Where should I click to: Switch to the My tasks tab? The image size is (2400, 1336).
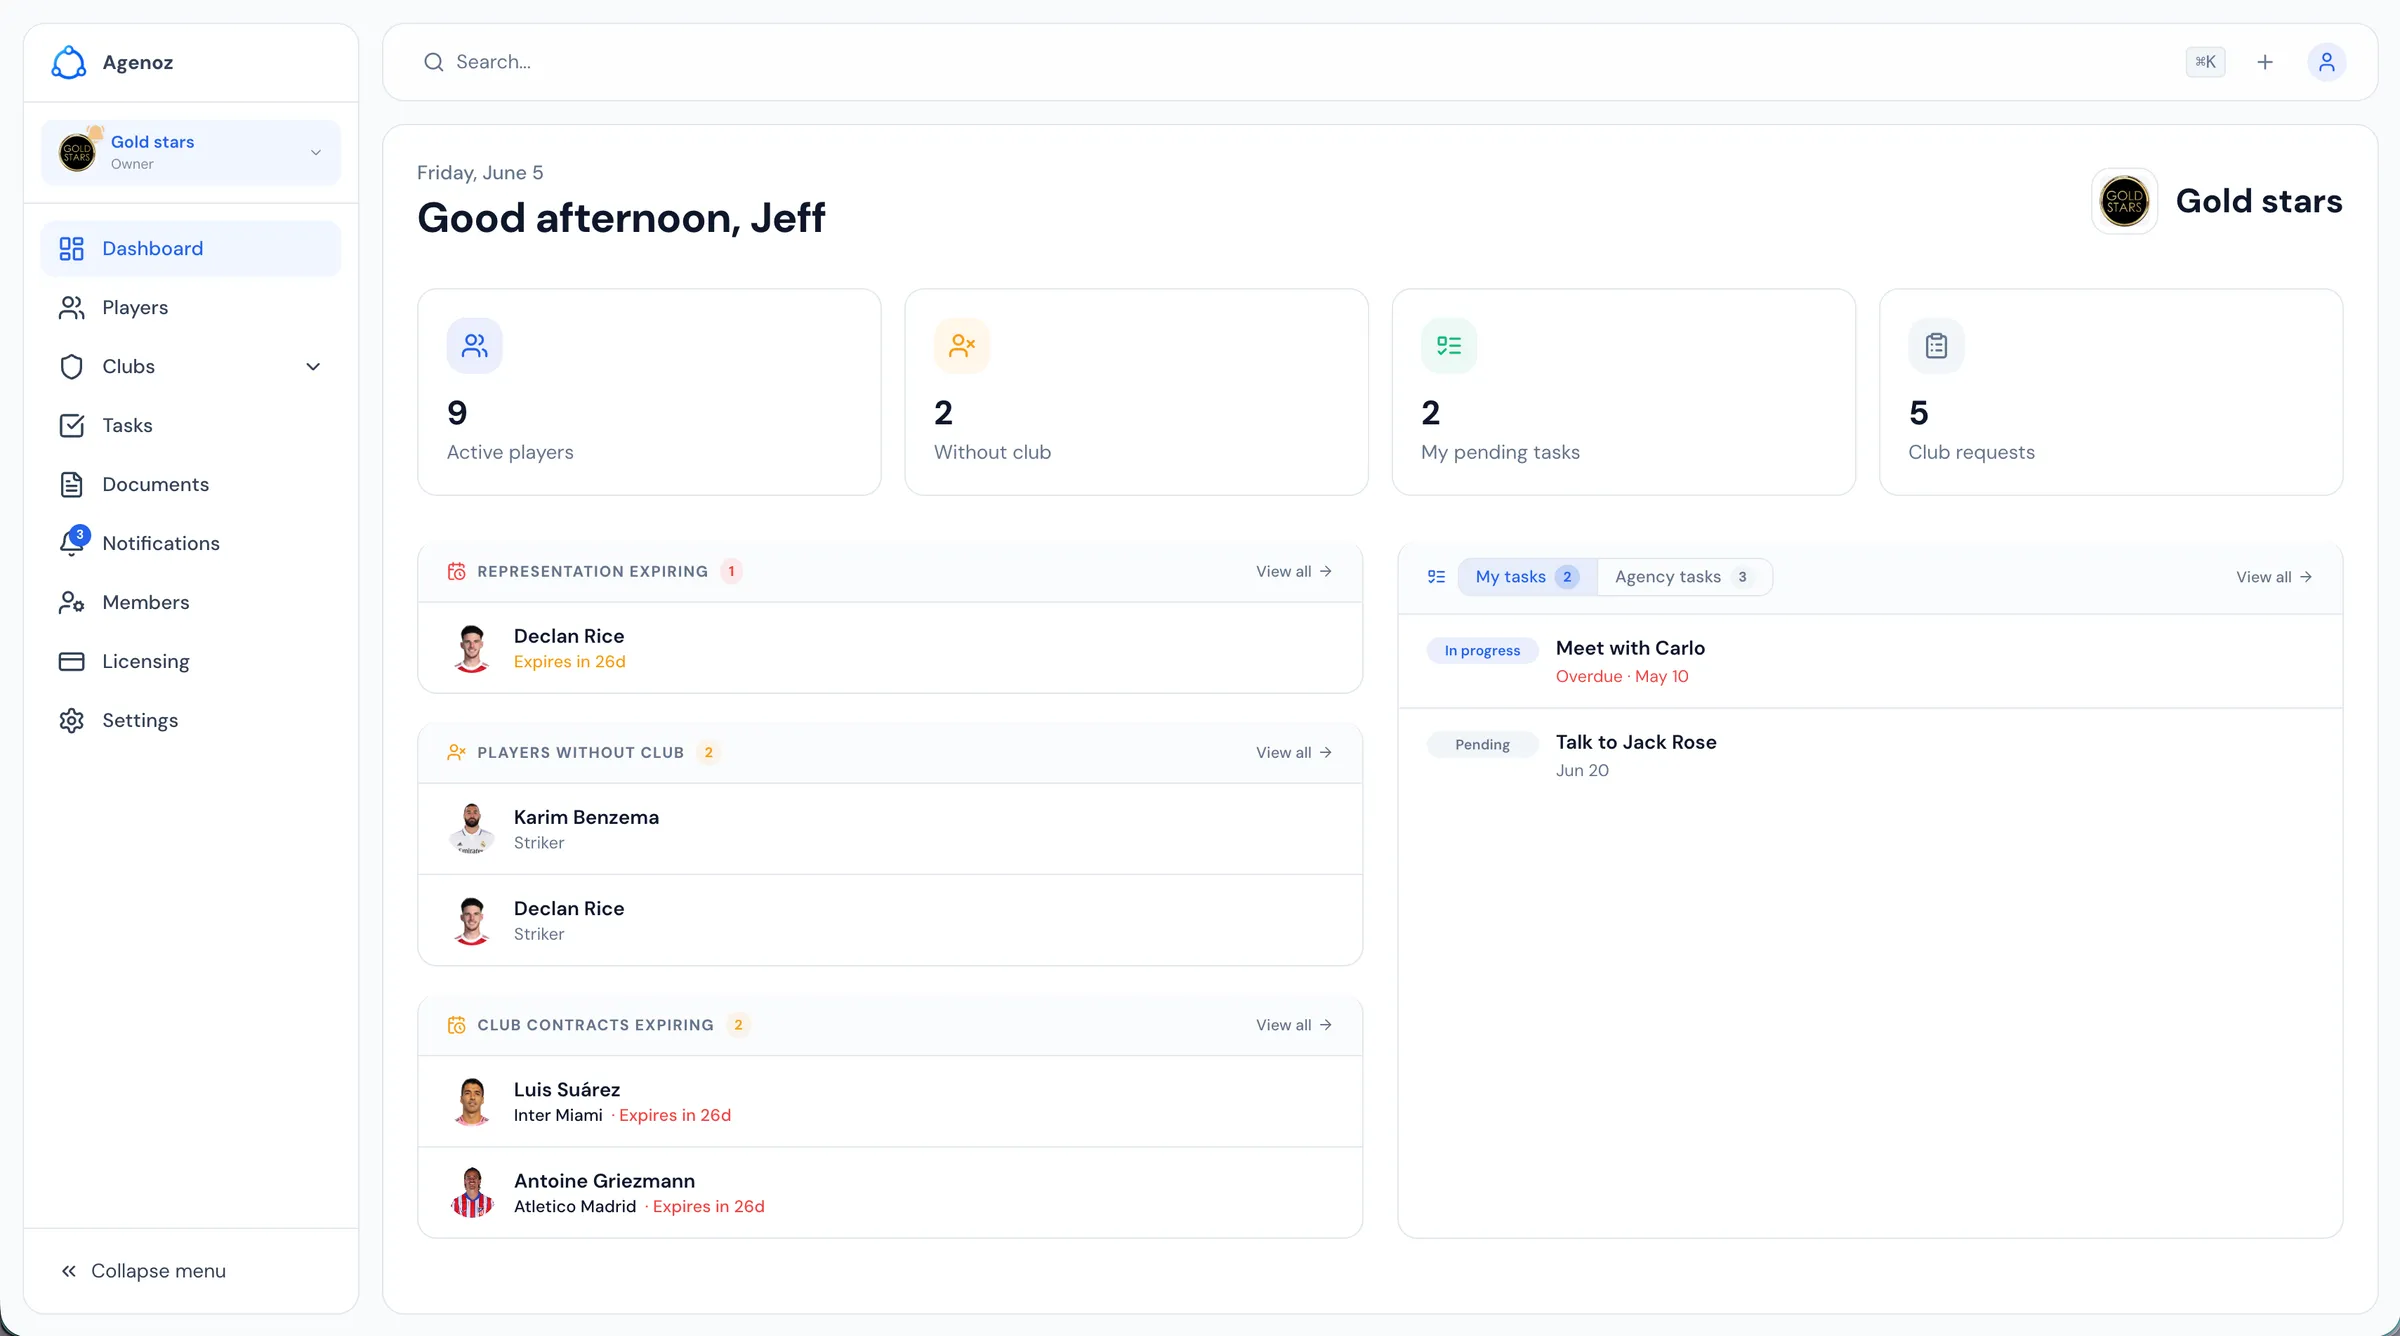1527,577
